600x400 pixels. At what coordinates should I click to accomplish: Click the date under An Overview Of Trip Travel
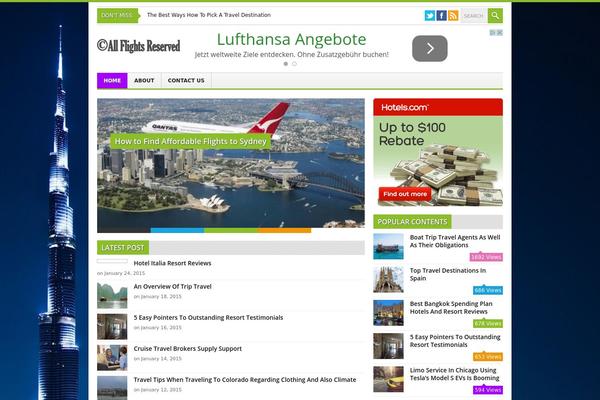pos(158,297)
